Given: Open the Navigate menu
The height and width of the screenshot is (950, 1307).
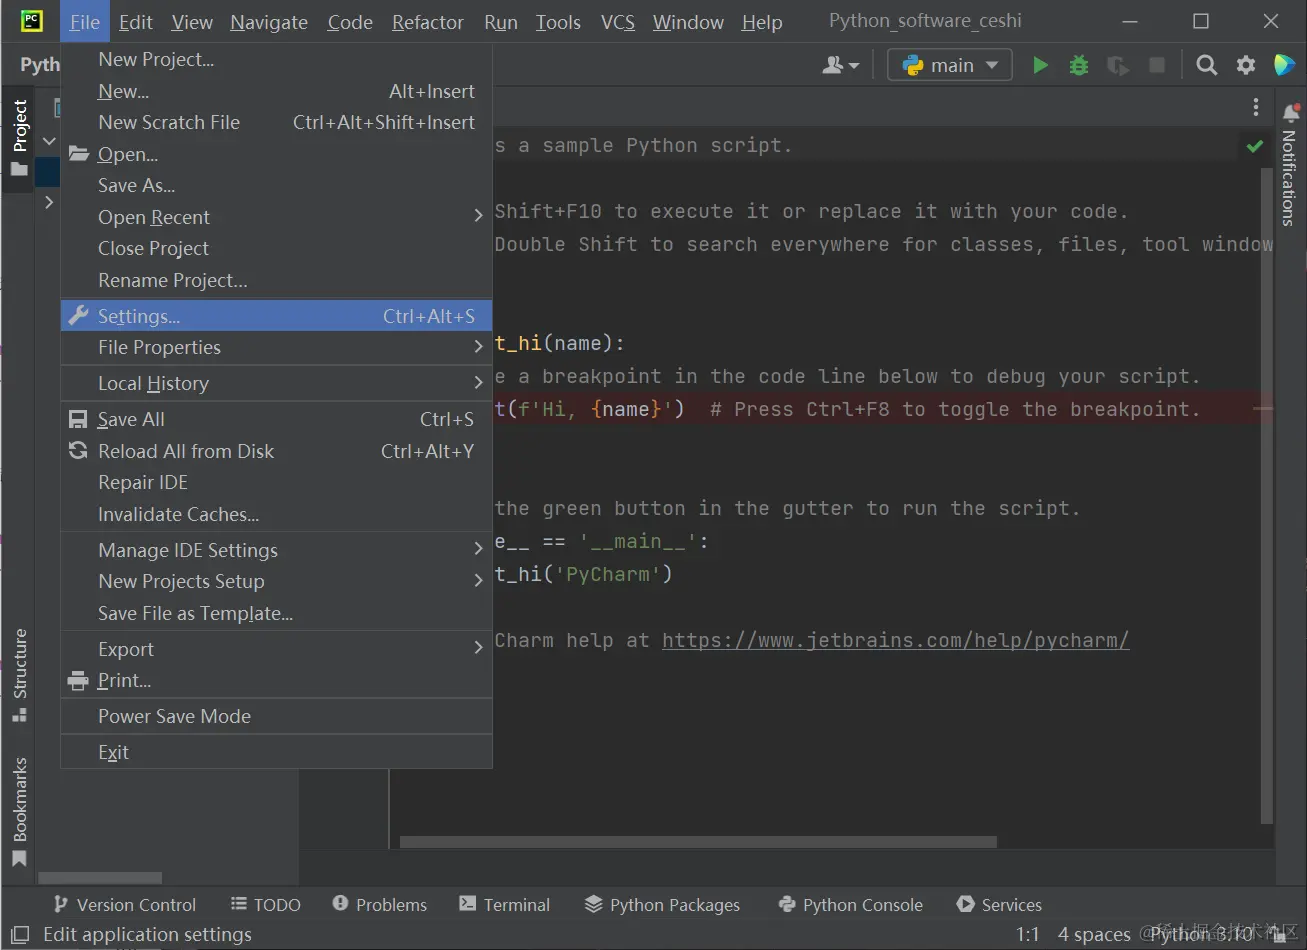Looking at the screenshot, I should 269,22.
